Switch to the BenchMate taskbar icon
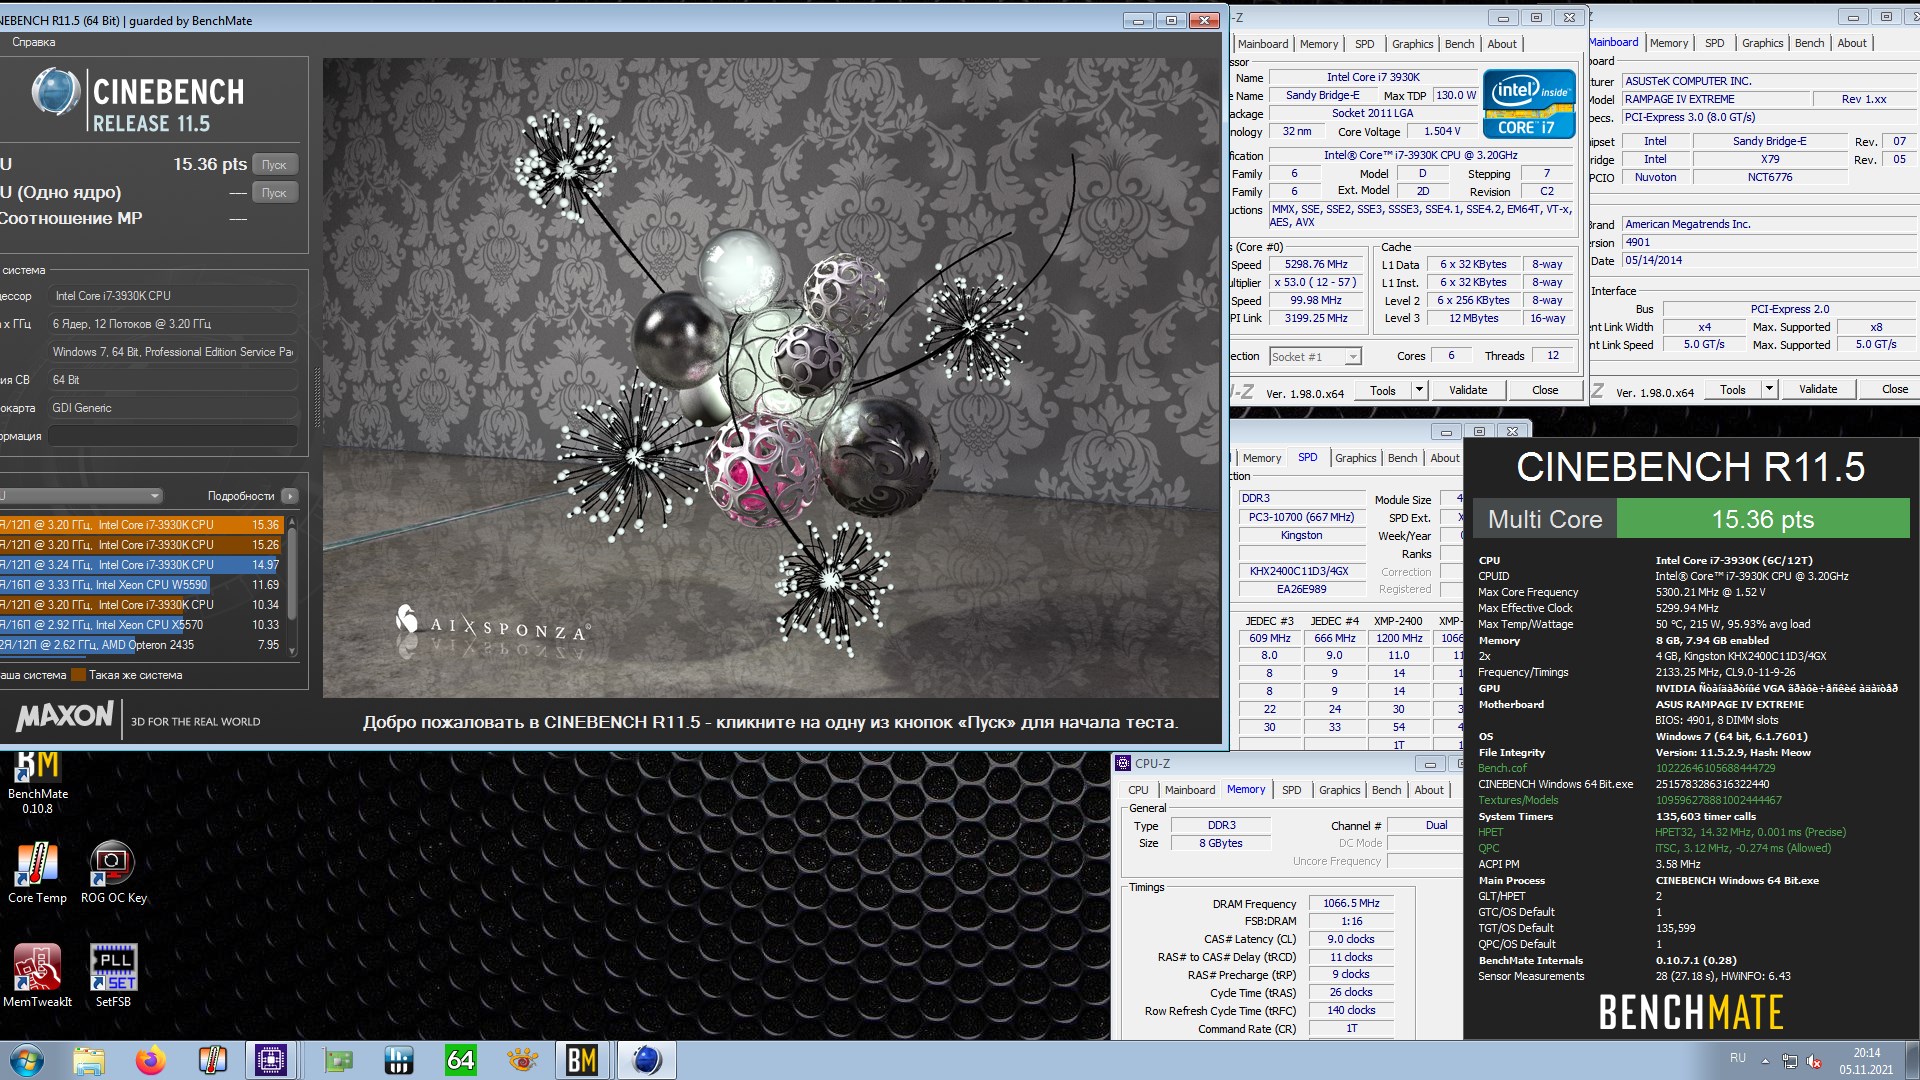Viewport: 1920px width, 1080px height. coord(582,1060)
